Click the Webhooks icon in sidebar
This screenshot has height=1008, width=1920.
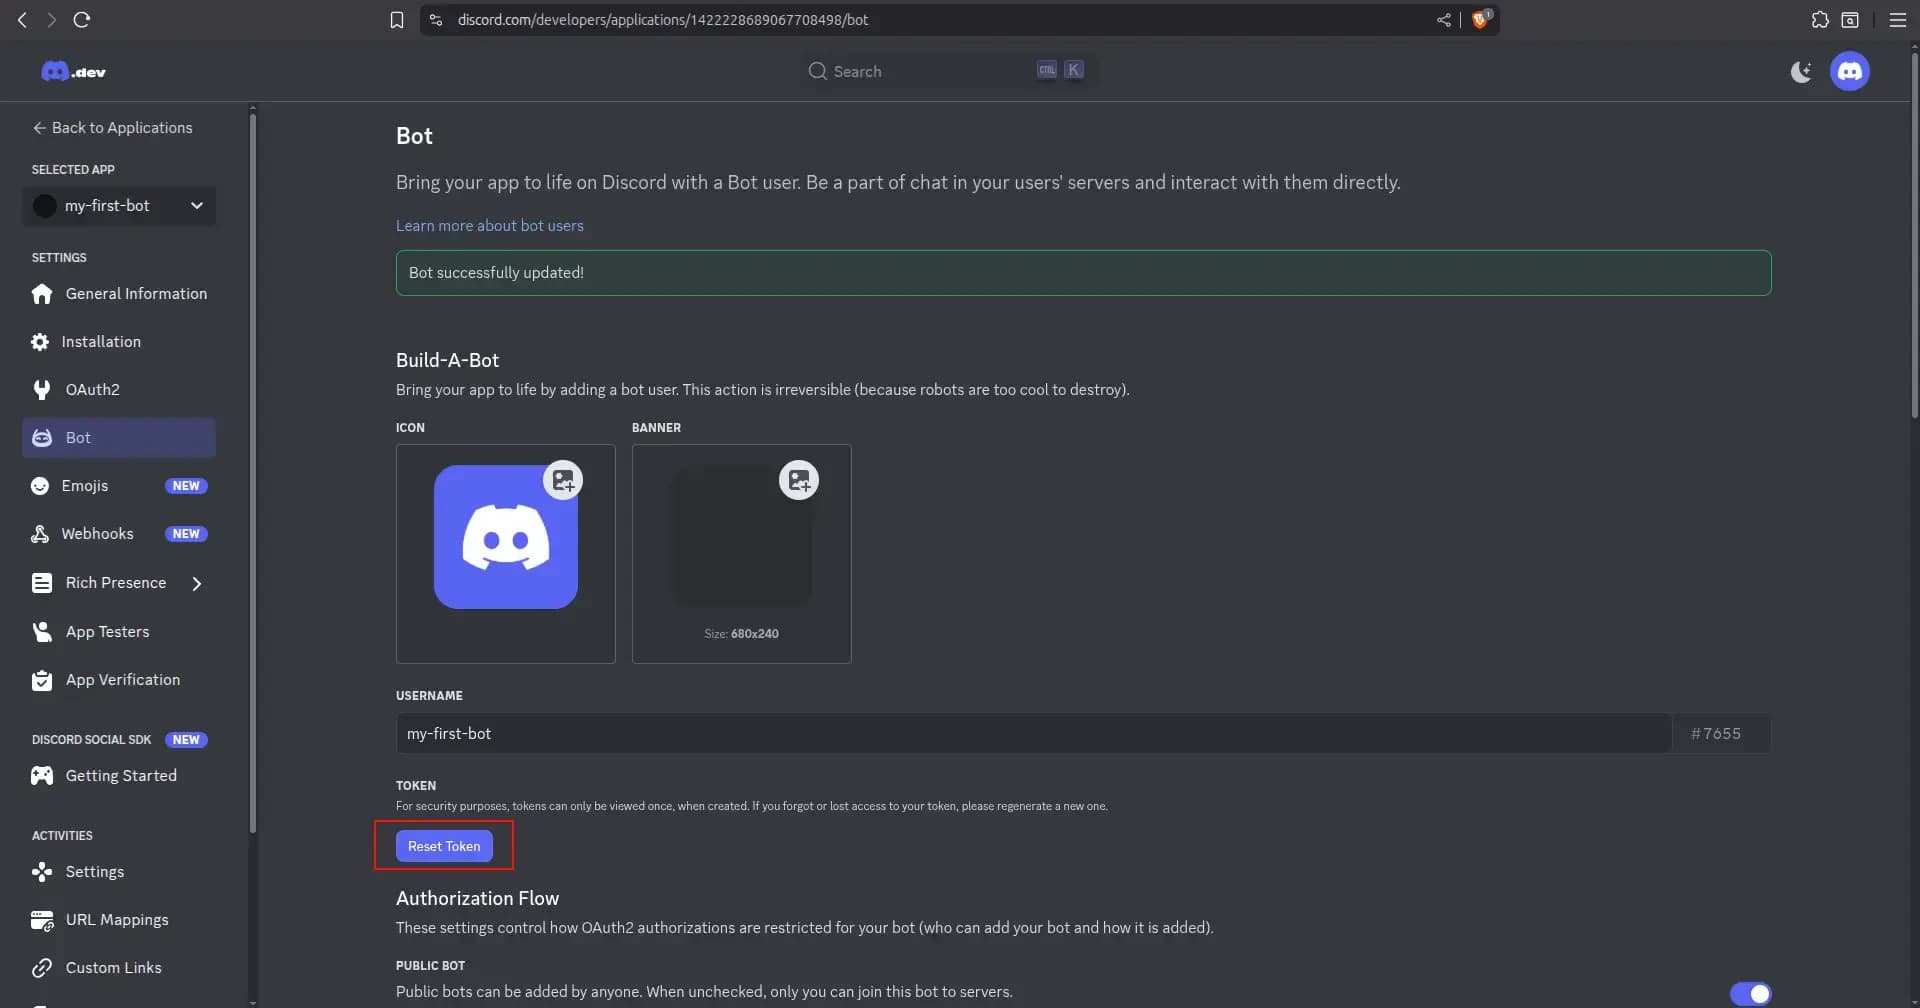click(40, 534)
